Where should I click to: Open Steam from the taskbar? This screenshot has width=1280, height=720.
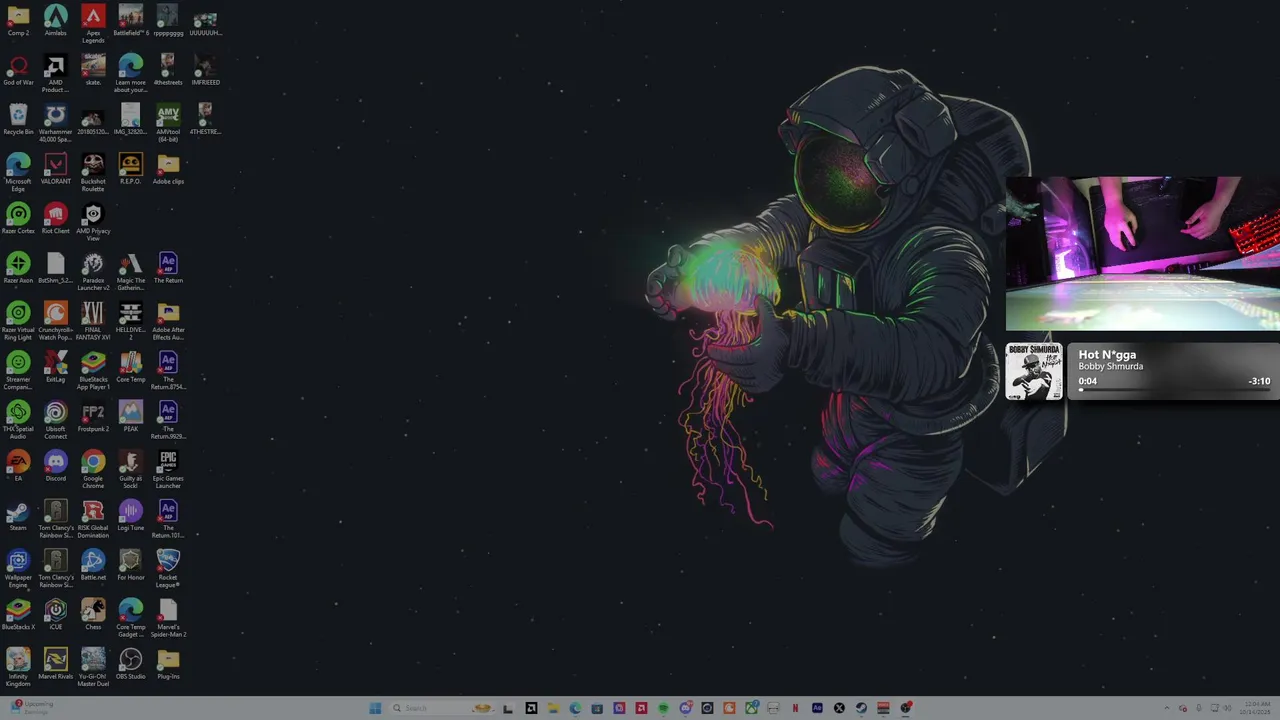tap(861, 708)
